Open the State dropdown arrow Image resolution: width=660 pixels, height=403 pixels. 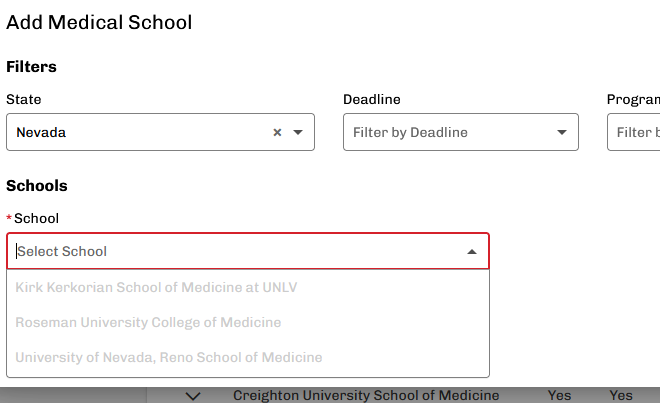(298, 132)
